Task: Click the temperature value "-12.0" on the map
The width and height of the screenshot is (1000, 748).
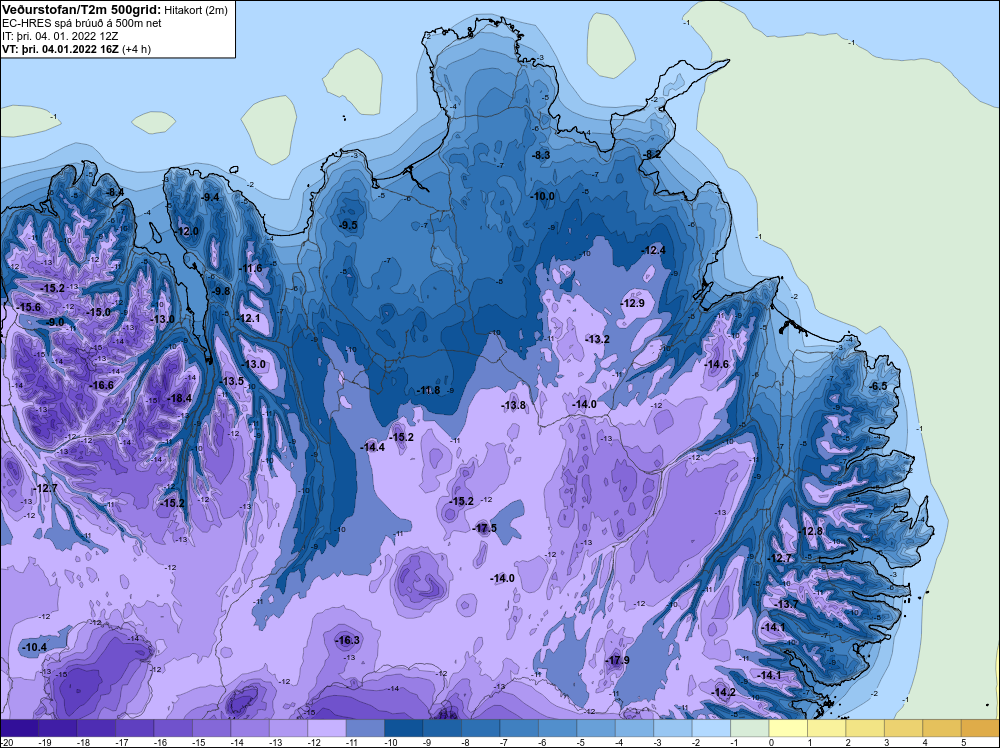Action: (x=188, y=231)
